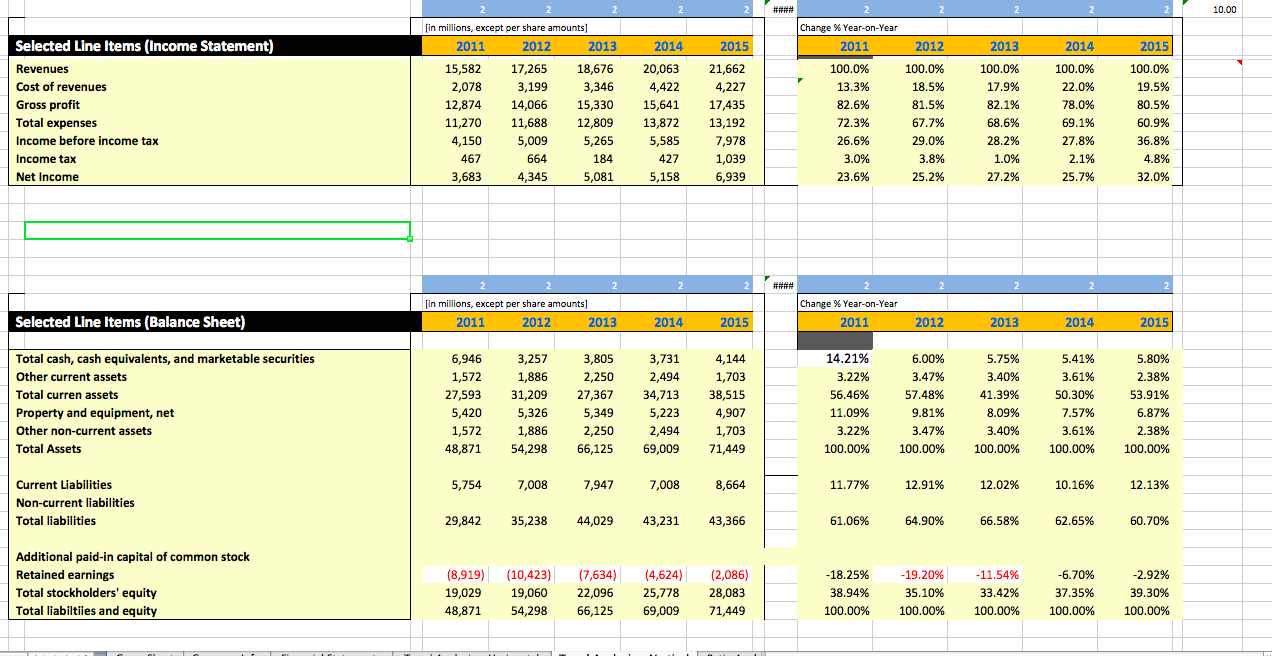Select Total stockholders' equity 2011 percentage 38.94%
1272x656 pixels.
(849, 593)
